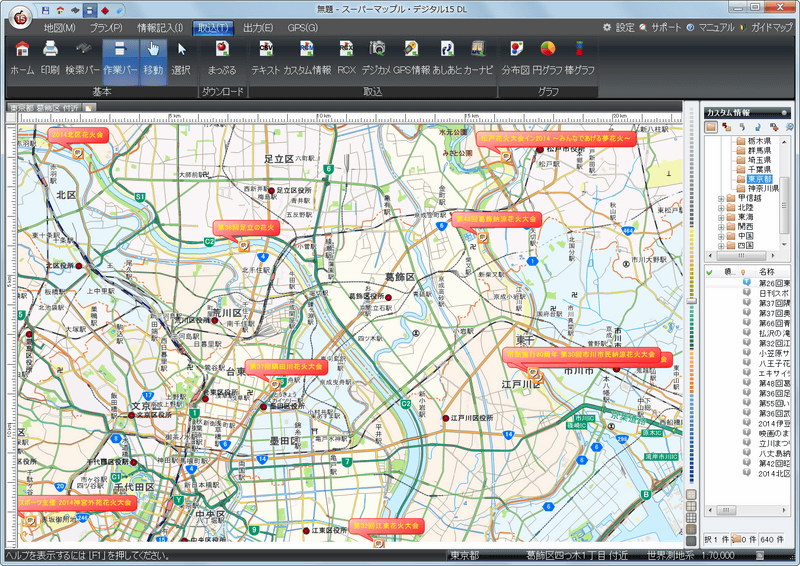Click the 第48回葛飾納涼花火大会 map callout

tap(496, 219)
